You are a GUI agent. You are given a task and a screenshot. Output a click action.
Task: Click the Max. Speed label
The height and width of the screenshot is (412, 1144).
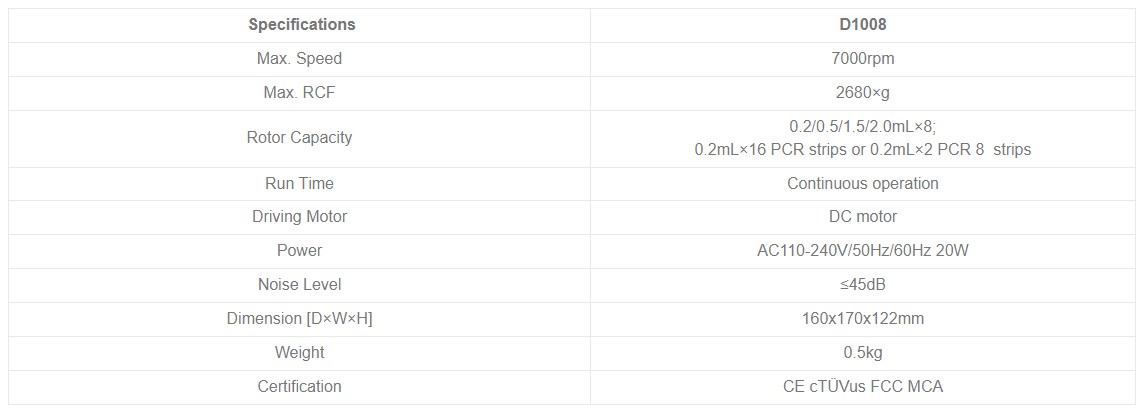tap(299, 59)
